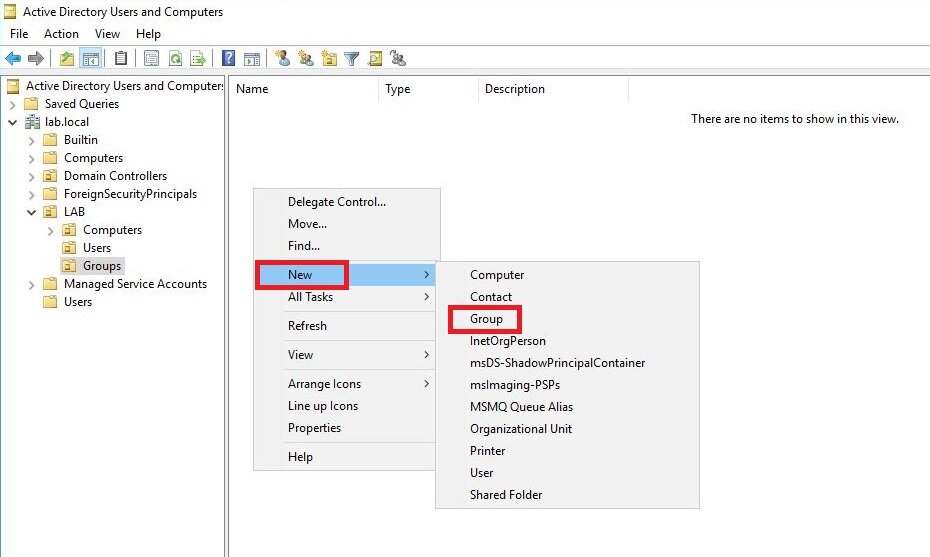Click the Find objects magnifier icon
This screenshot has height=557, width=930.
(x=375, y=58)
